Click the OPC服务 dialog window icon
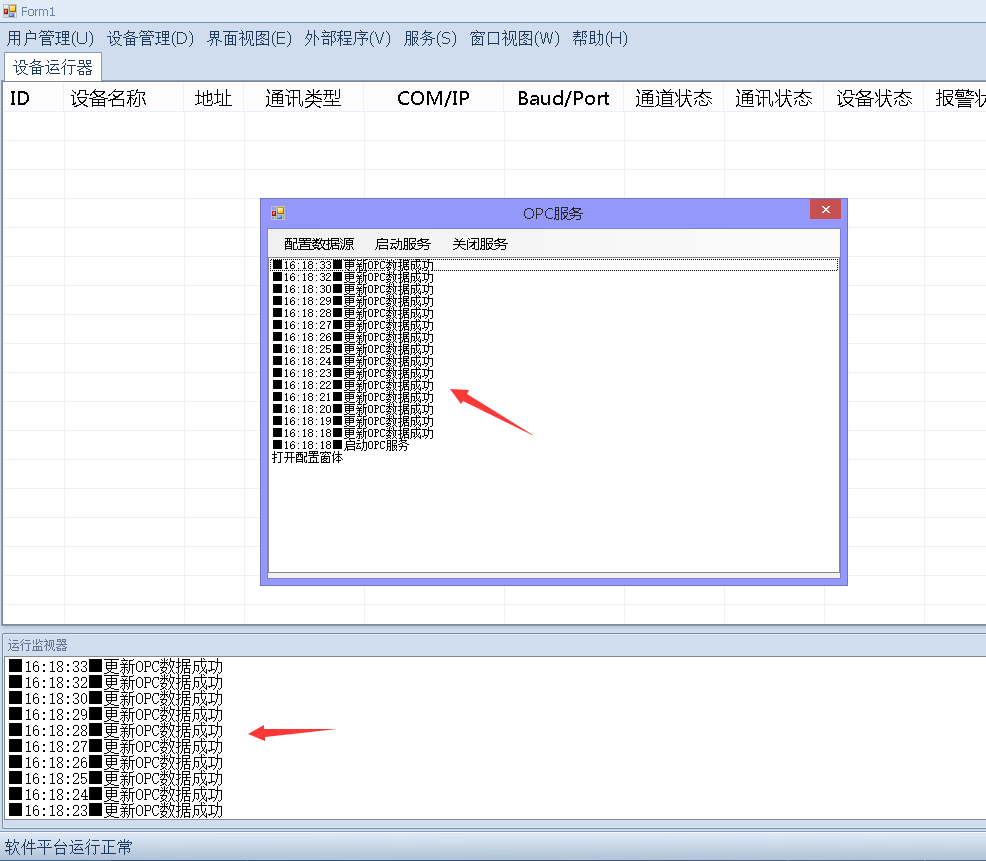Screen dimensions: 986x861 tap(278, 213)
